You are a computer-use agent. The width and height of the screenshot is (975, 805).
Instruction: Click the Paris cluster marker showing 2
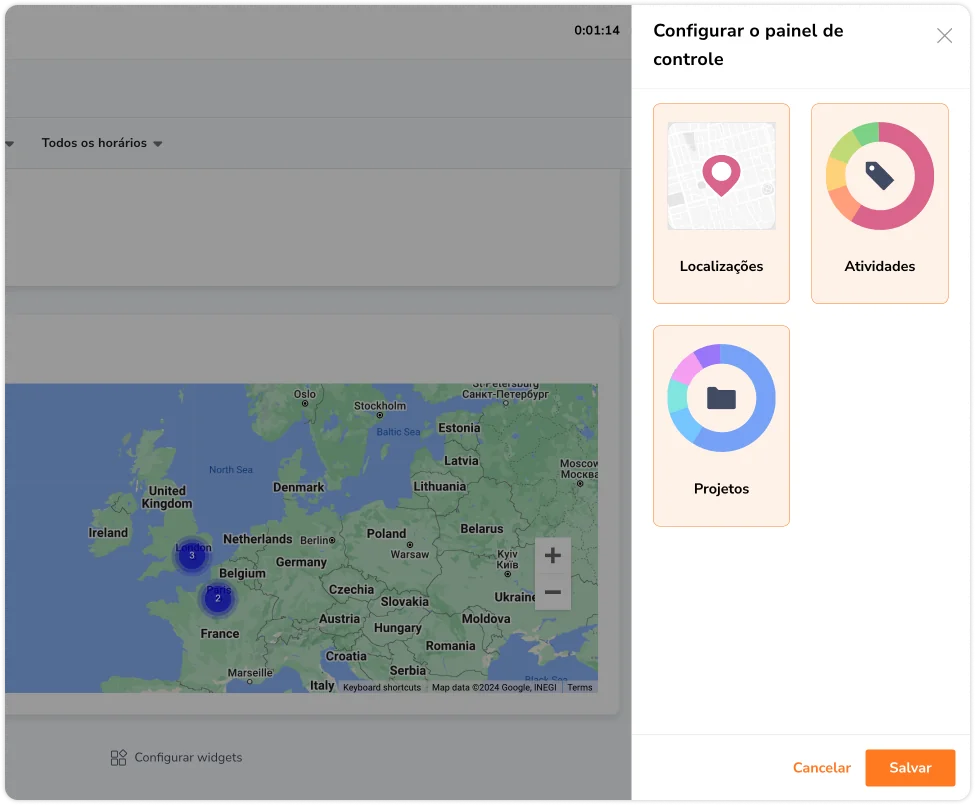pyautogui.click(x=218, y=598)
